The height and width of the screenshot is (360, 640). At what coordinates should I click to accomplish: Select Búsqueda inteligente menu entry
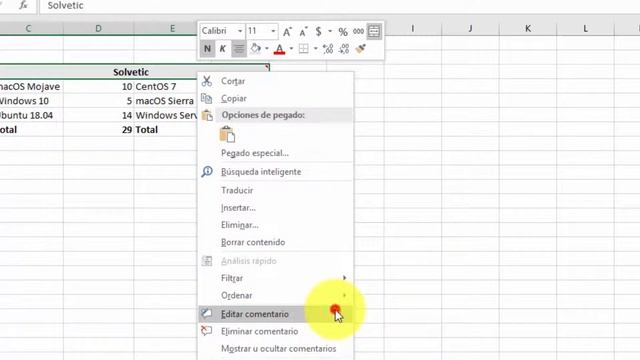[x=276, y=172]
